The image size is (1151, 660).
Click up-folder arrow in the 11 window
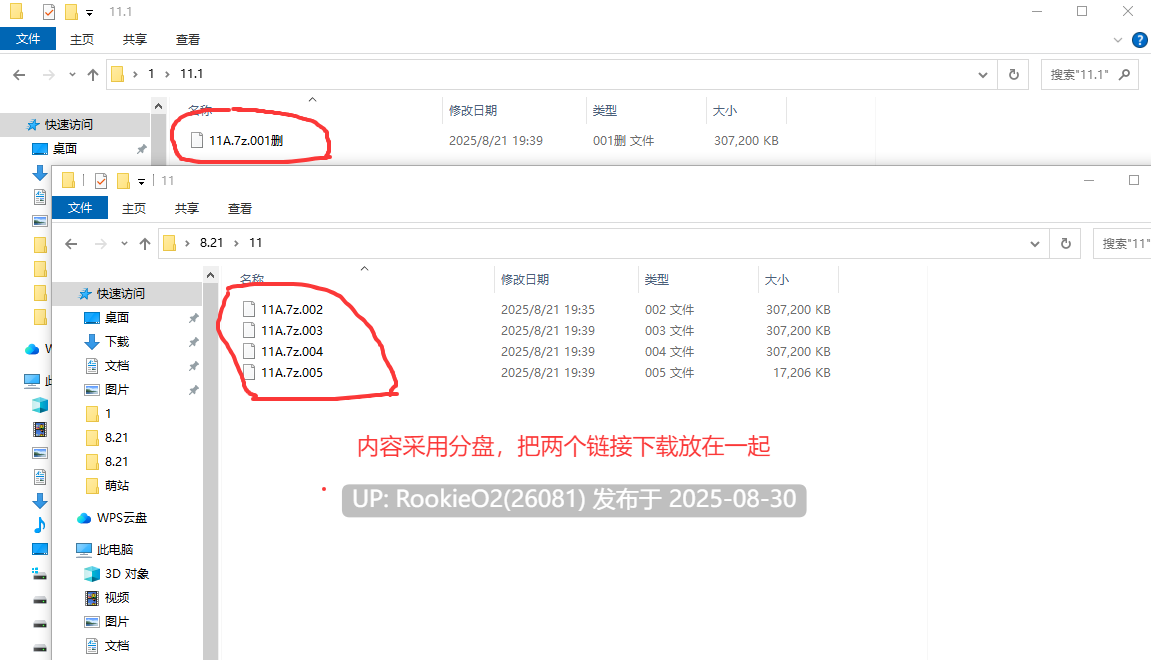tap(145, 244)
